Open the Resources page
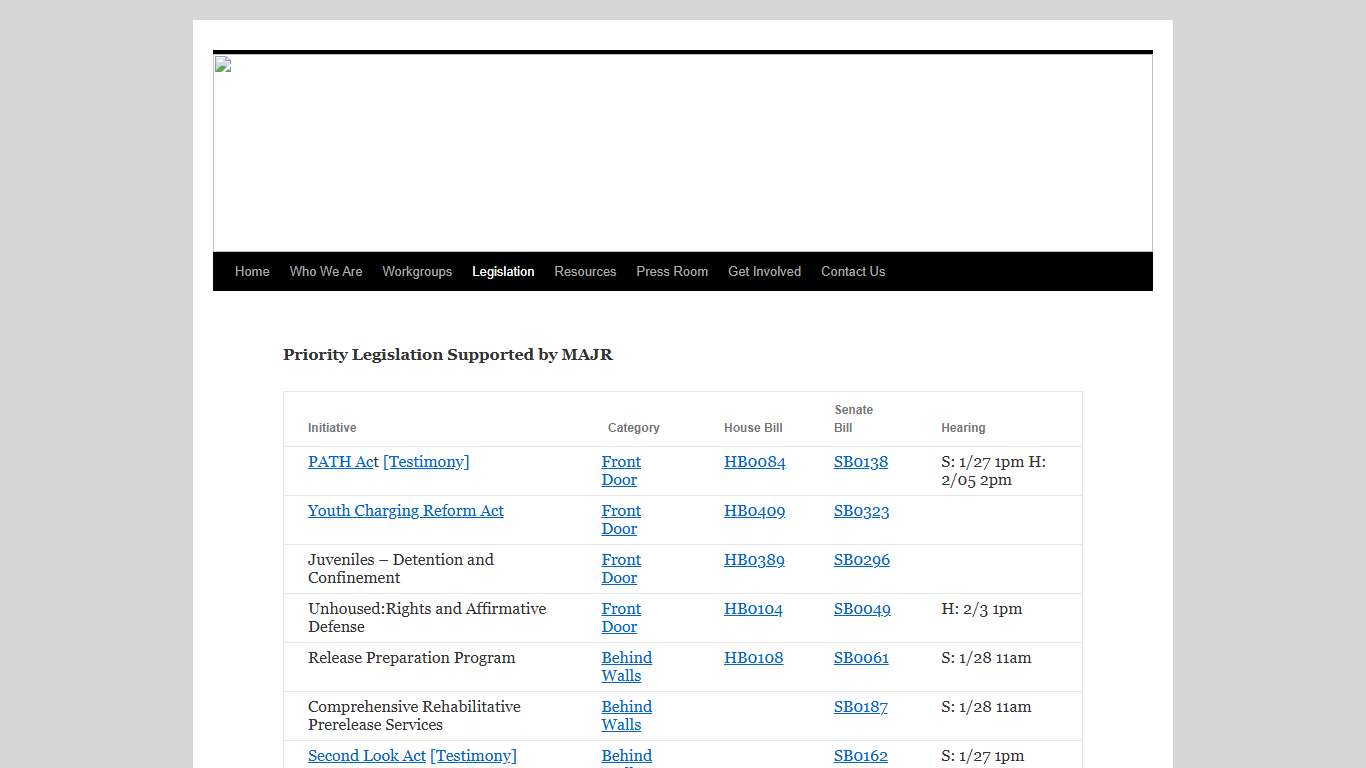Screen dimensions: 1366x768 click(x=585, y=271)
